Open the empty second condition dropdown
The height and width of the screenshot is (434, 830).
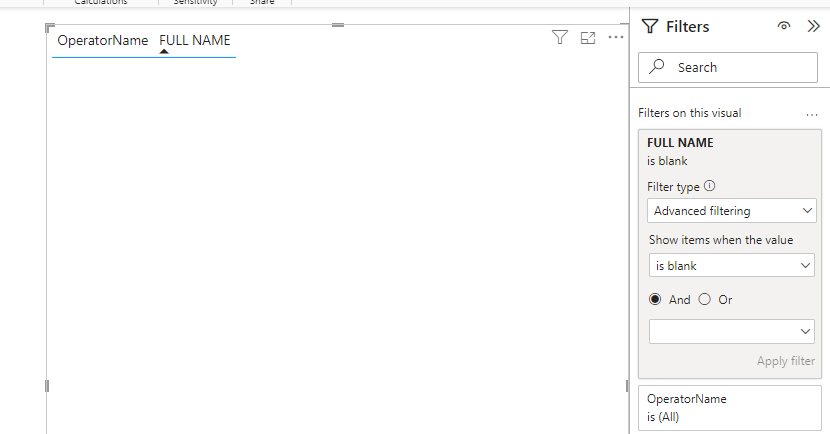[732, 331]
